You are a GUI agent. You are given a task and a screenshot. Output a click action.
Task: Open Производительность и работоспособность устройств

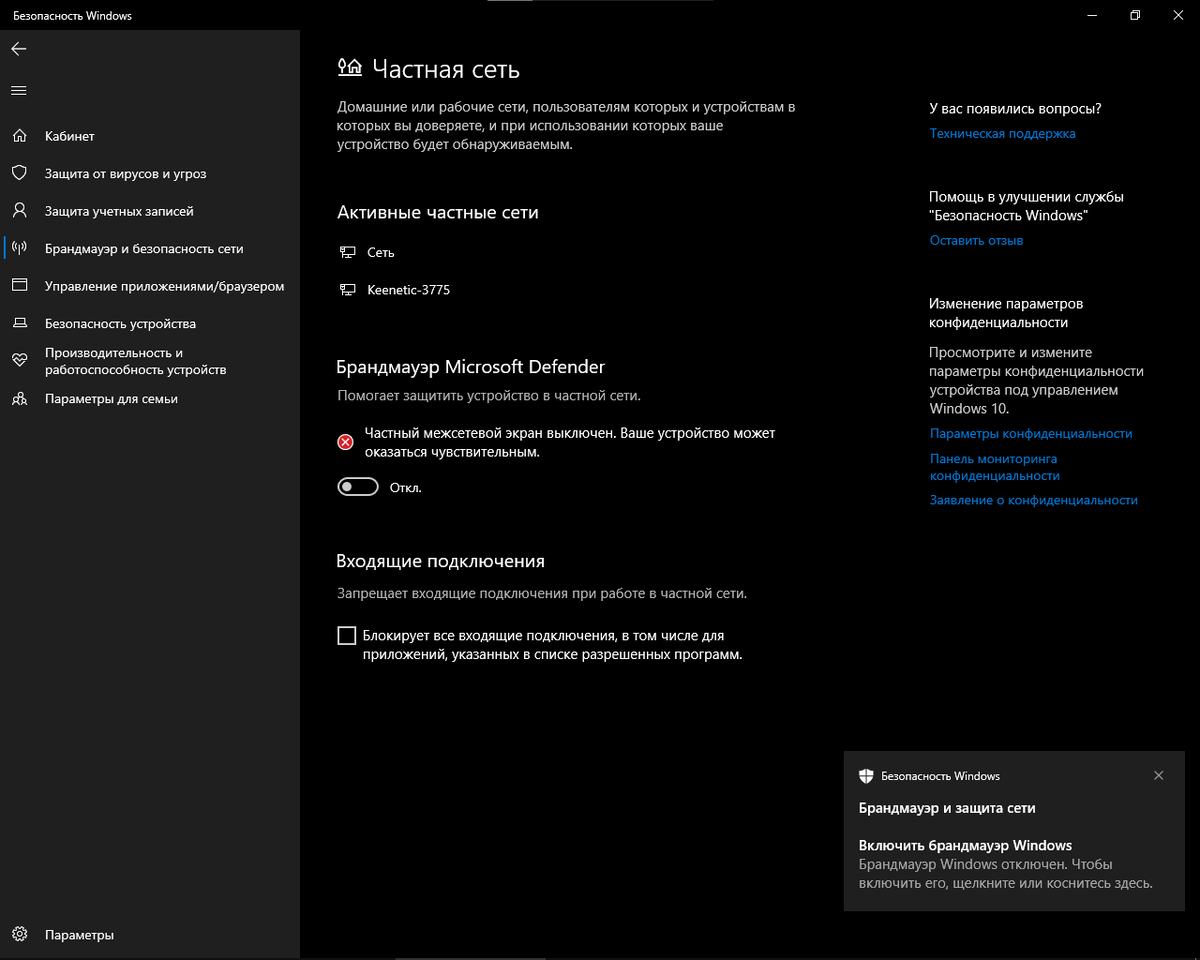[x=150, y=361]
